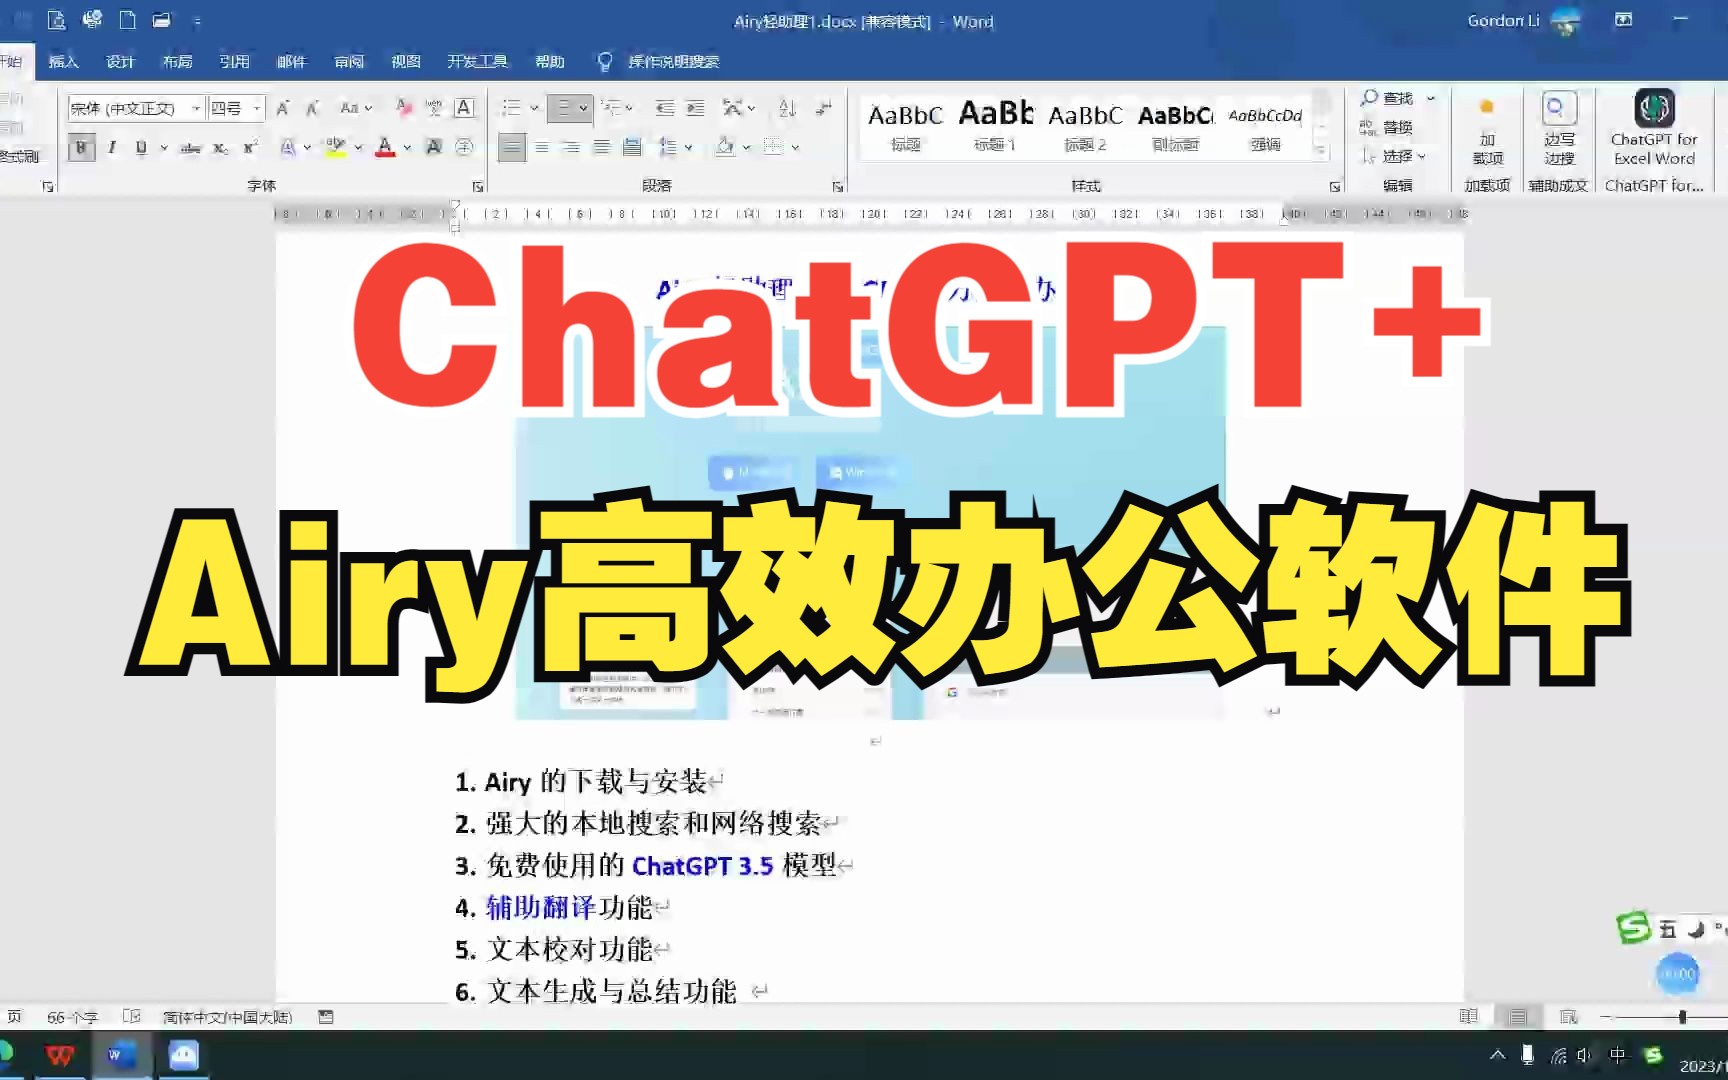This screenshot has width=1728, height=1080.
Task: Click Phonetic Guide icon
Action: tap(433, 108)
